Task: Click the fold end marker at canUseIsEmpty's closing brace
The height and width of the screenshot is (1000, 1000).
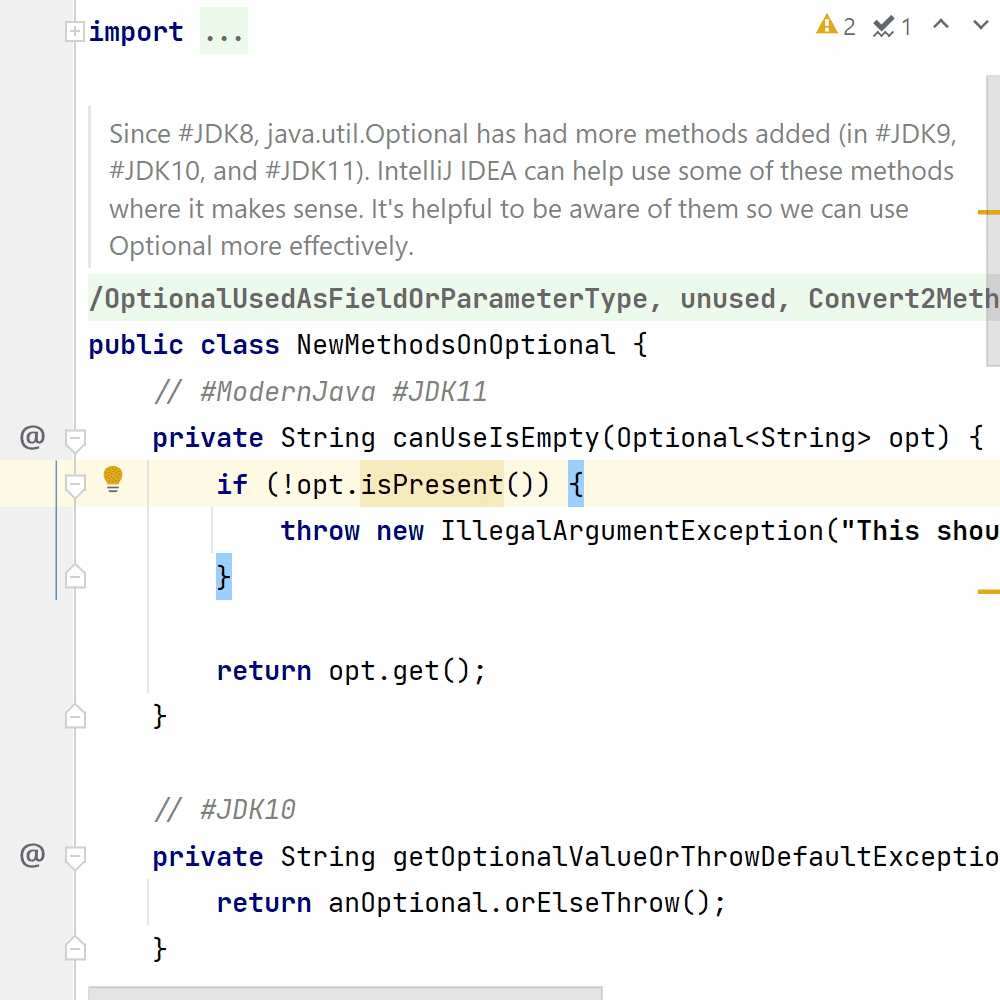Action: tap(75, 717)
